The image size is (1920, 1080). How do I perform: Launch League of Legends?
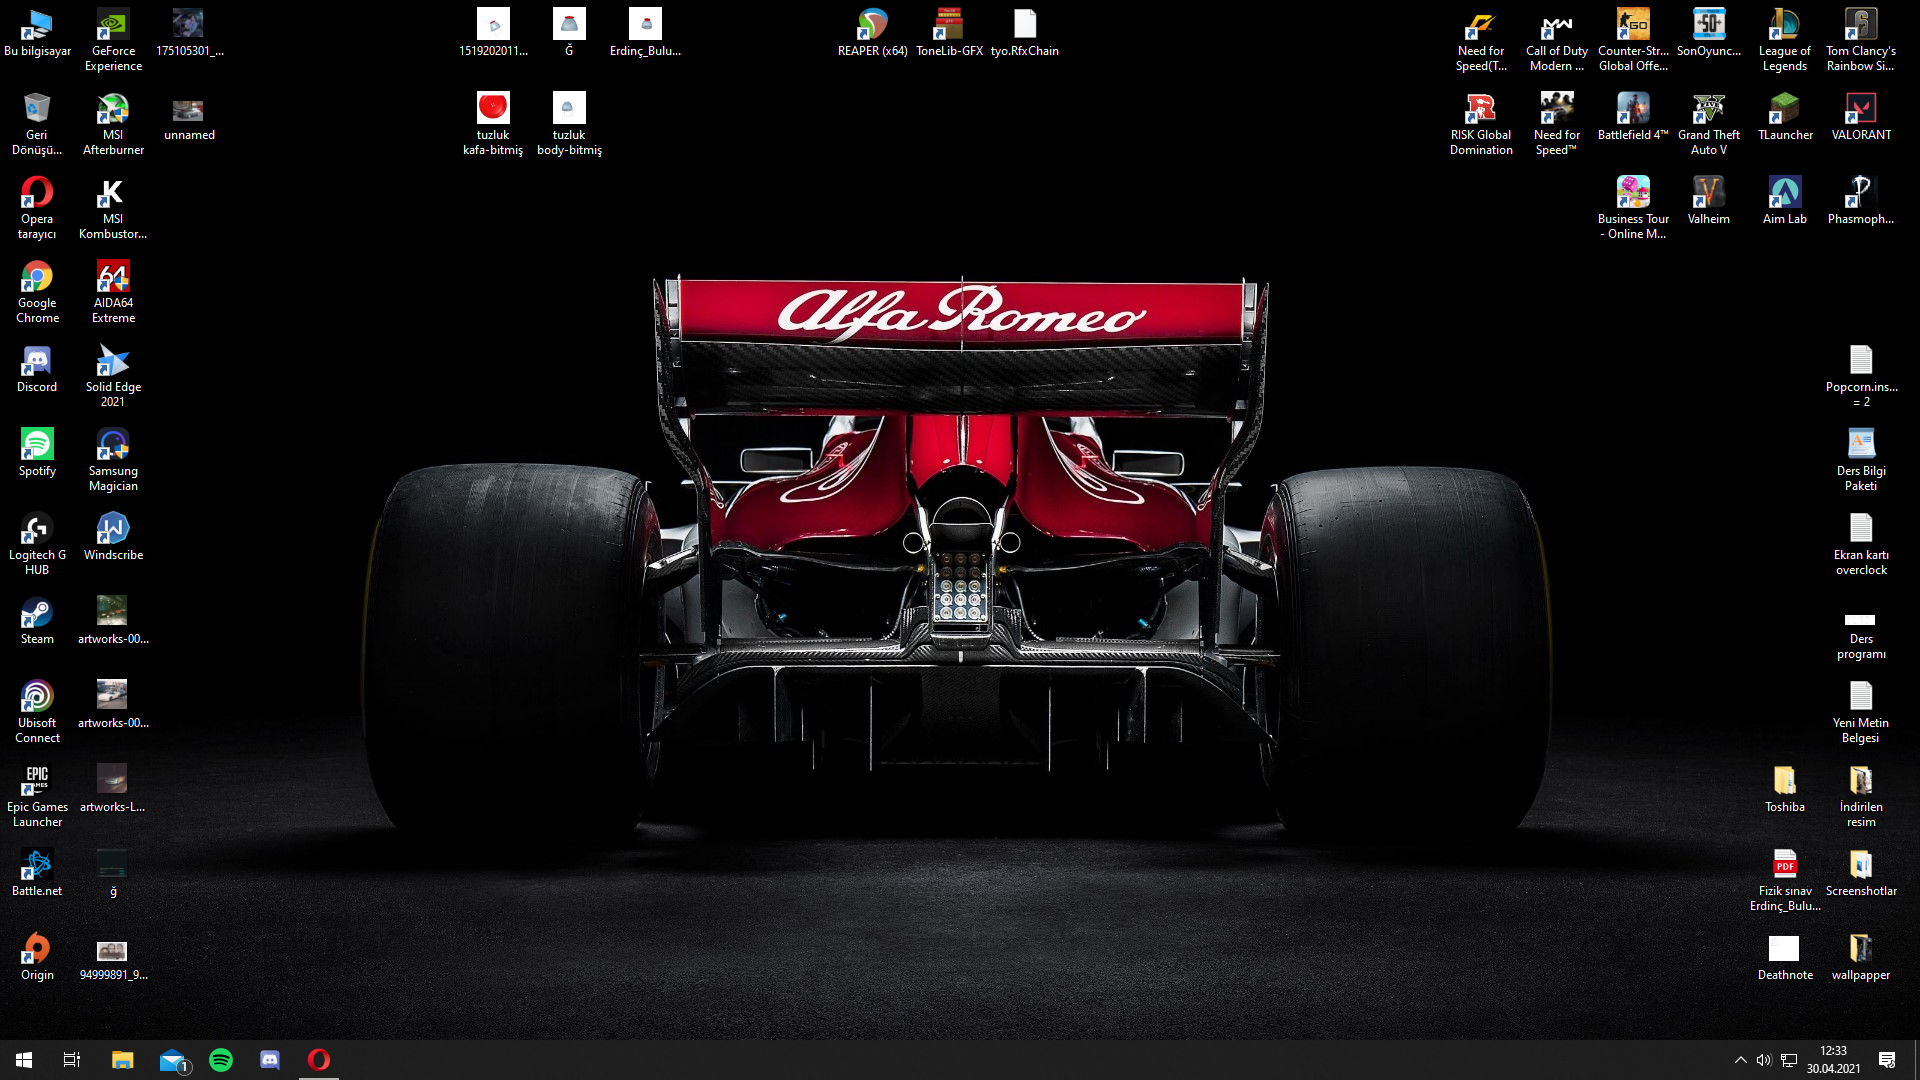[x=1784, y=22]
